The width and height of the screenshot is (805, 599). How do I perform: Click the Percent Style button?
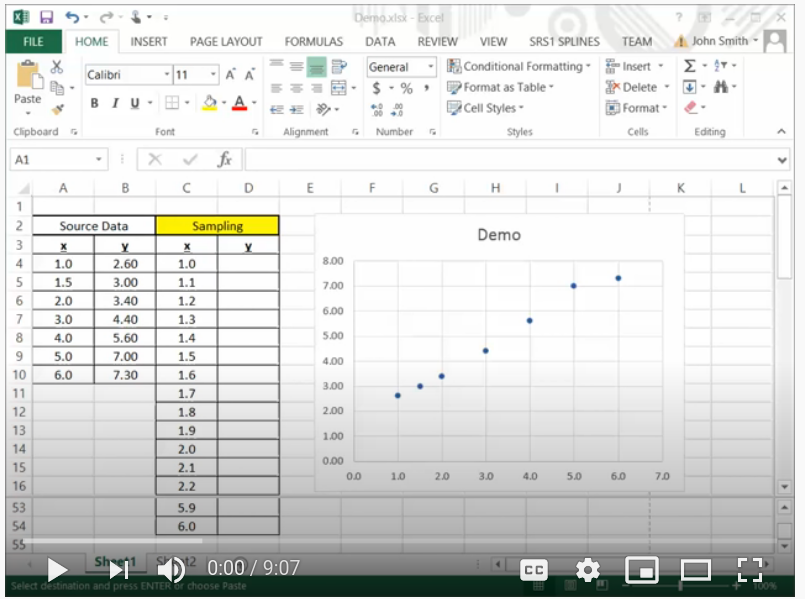[406, 88]
